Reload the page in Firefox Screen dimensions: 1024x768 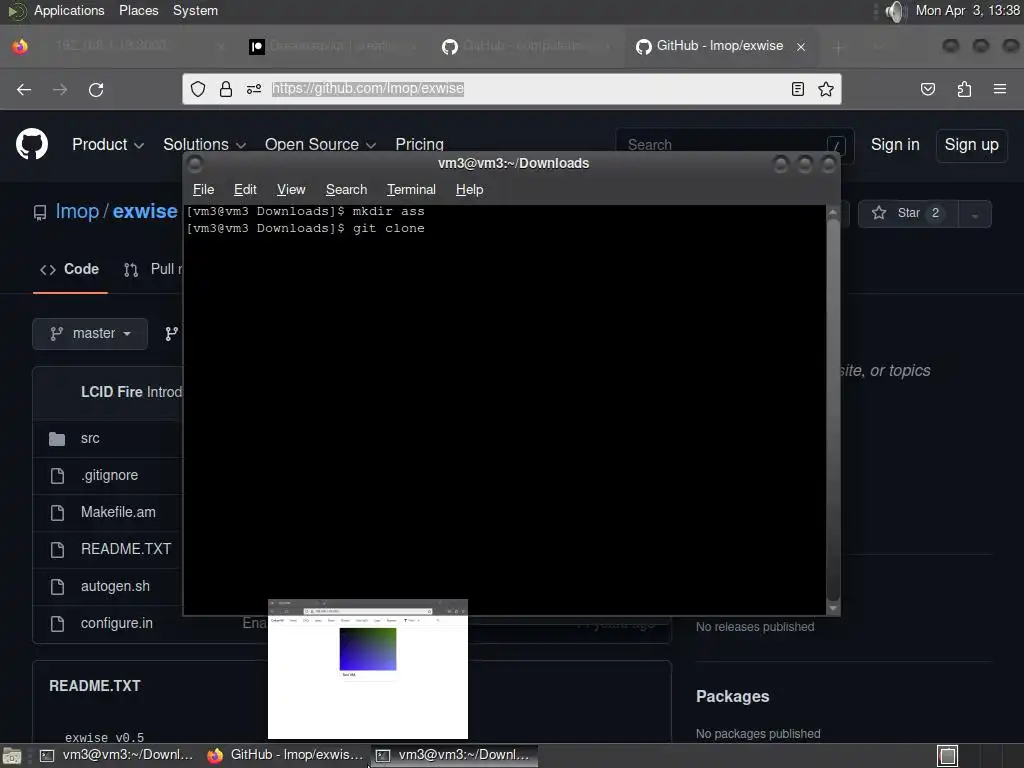(x=96, y=89)
